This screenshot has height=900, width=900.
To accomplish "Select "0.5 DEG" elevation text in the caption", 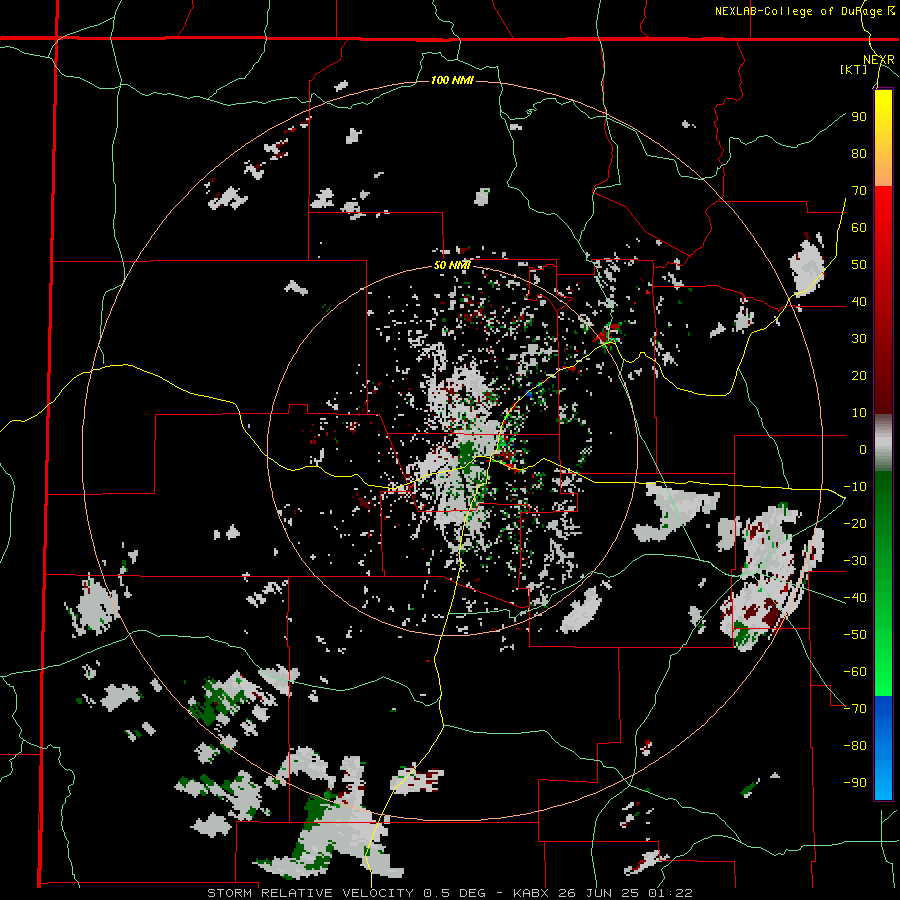I will [x=455, y=893].
